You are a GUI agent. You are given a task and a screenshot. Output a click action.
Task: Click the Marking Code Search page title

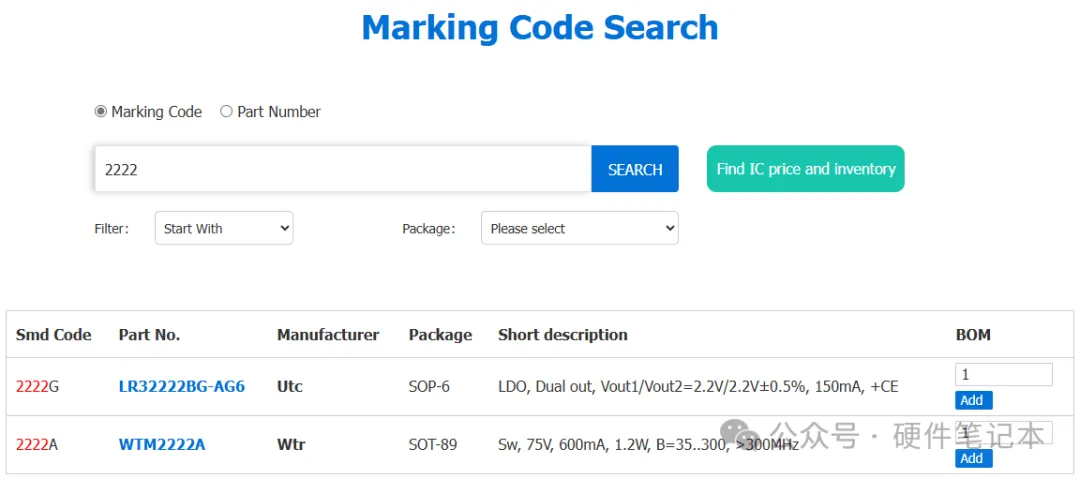(540, 28)
